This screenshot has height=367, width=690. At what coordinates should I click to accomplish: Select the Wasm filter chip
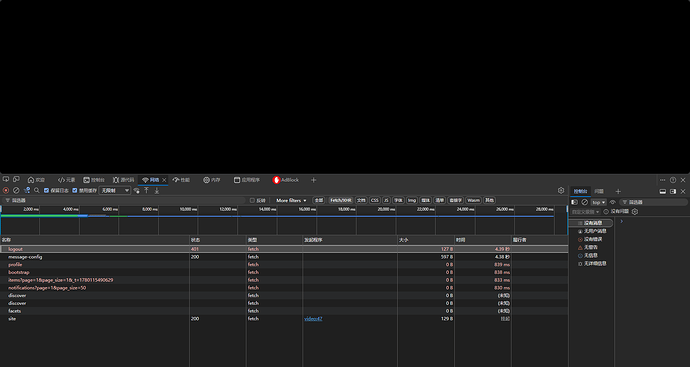pos(473,200)
